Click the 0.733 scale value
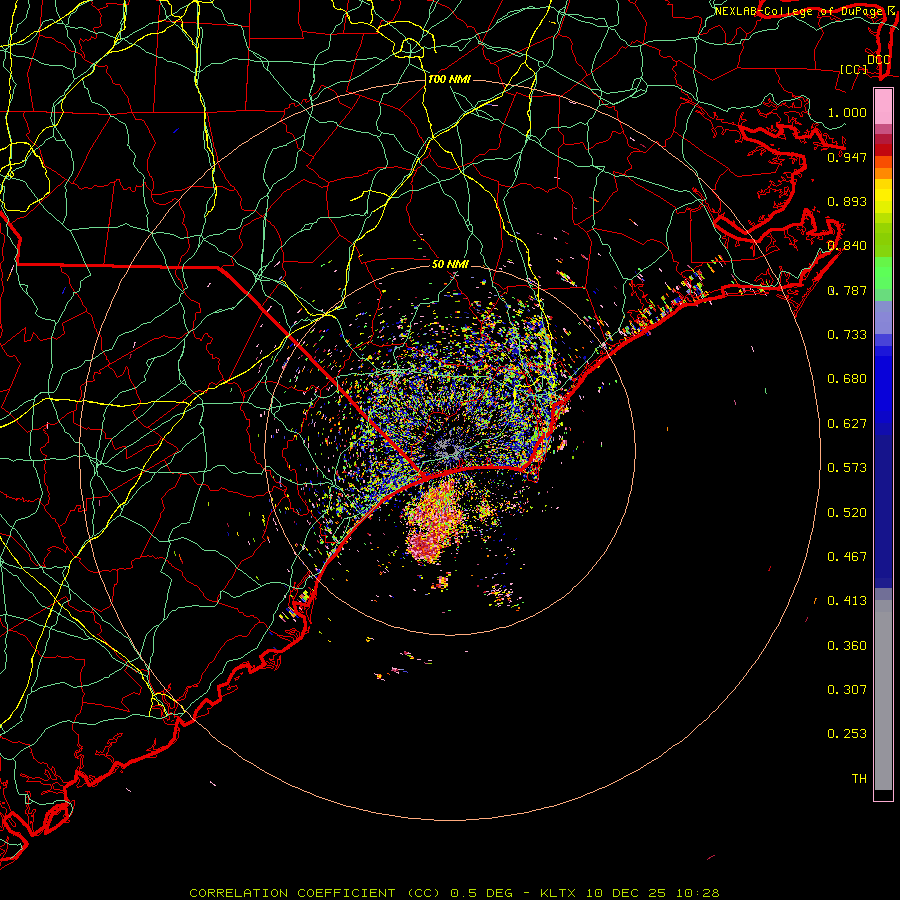Viewport: 900px width, 900px height. 847,335
